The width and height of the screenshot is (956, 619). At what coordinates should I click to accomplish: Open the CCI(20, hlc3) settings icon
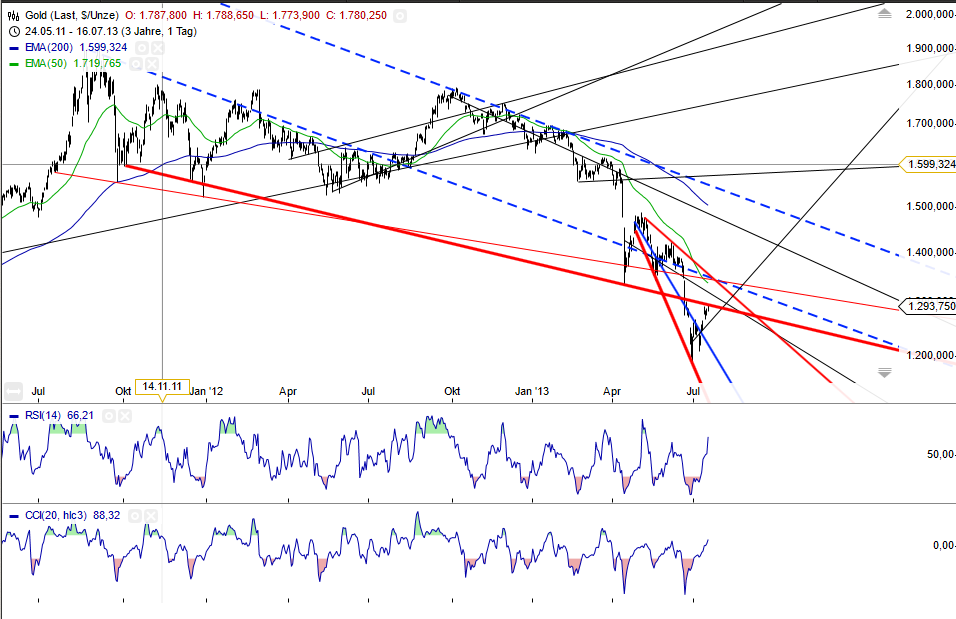tap(135, 515)
